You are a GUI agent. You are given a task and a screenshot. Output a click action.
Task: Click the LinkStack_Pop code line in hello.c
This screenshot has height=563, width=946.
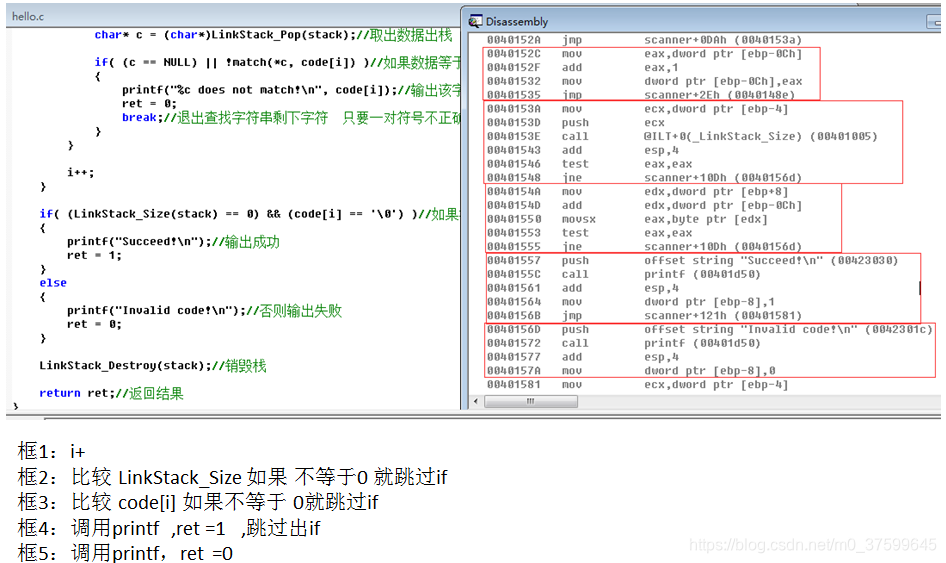pyautogui.click(x=273, y=35)
